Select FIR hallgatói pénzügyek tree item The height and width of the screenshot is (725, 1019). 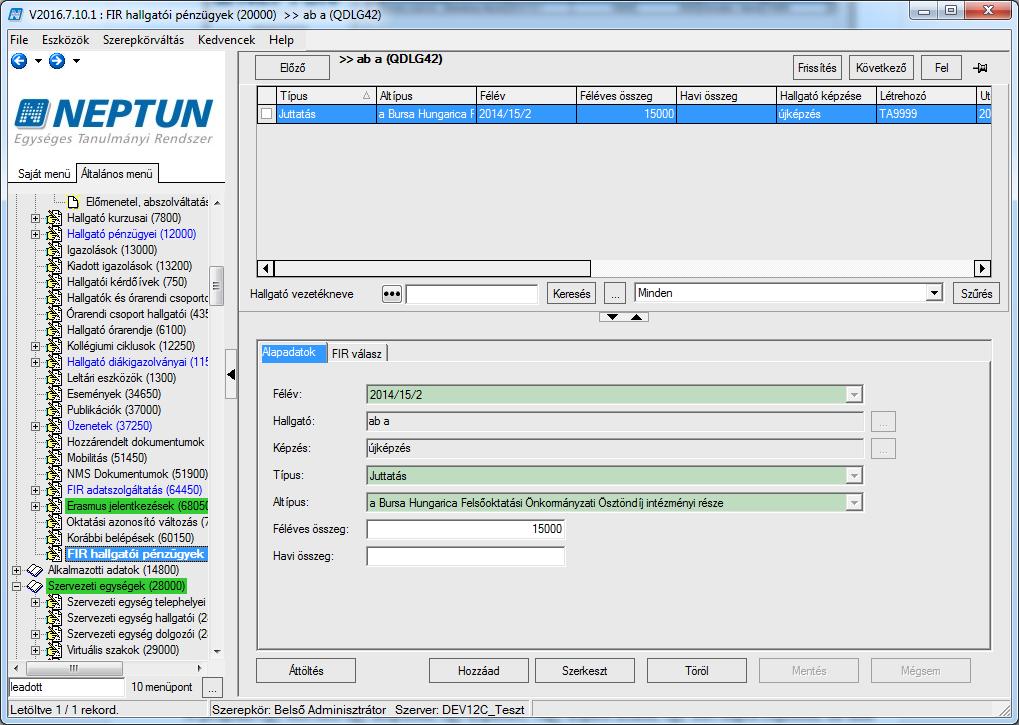[x=136, y=554]
